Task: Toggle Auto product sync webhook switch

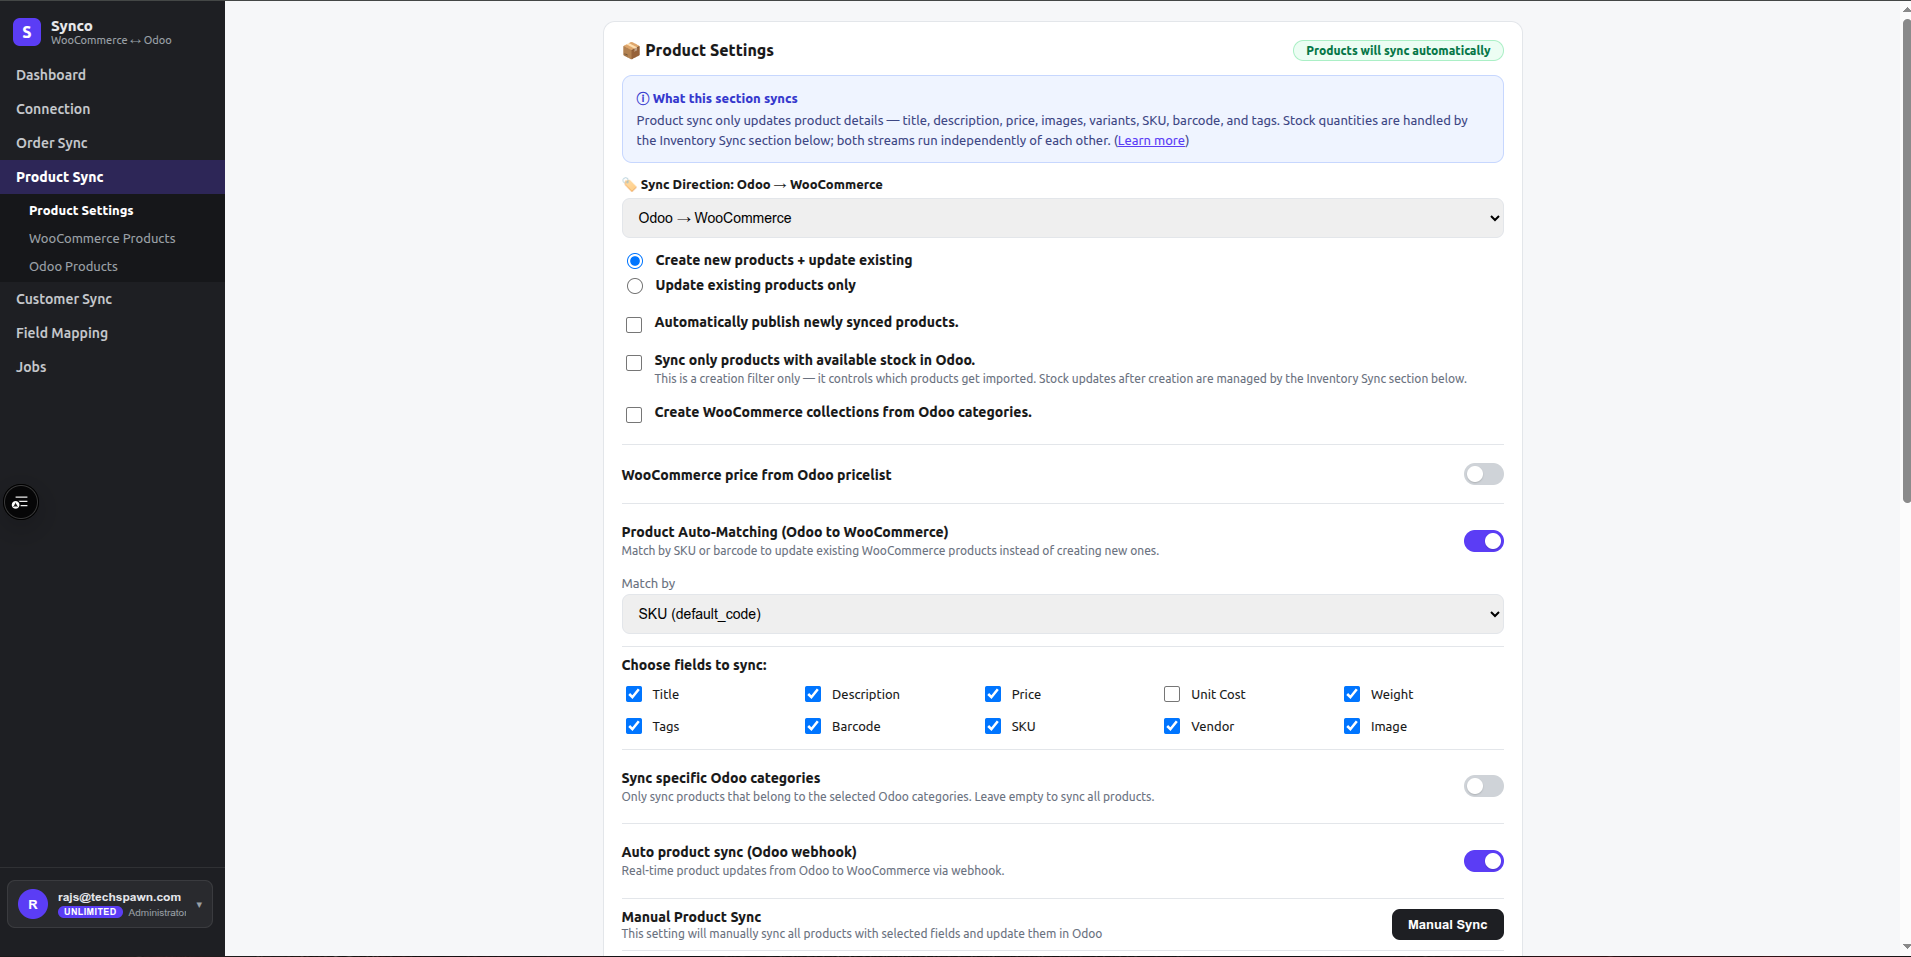Action: click(1483, 861)
